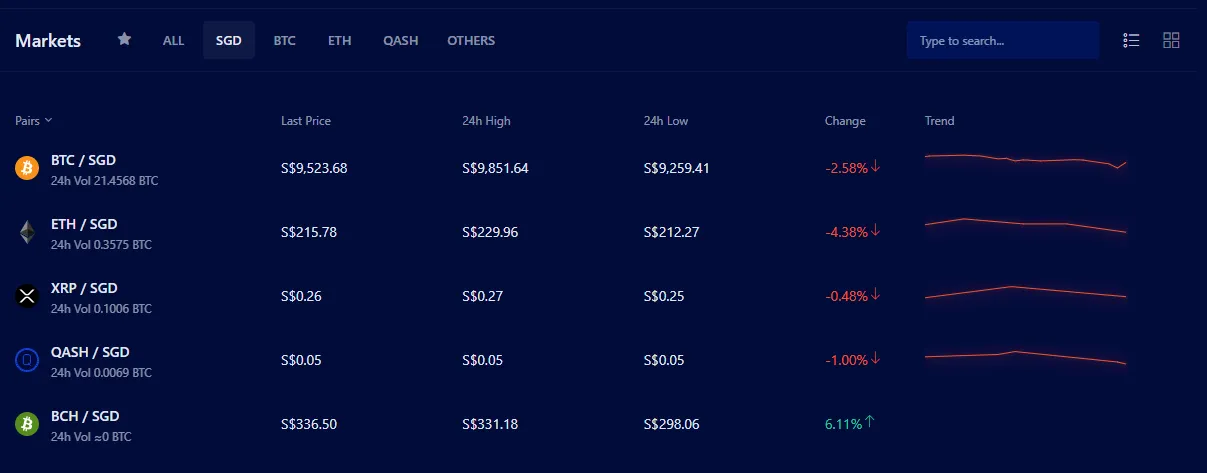Open the BTC / SGD pair
The height and width of the screenshot is (473, 1207).
[84, 160]
